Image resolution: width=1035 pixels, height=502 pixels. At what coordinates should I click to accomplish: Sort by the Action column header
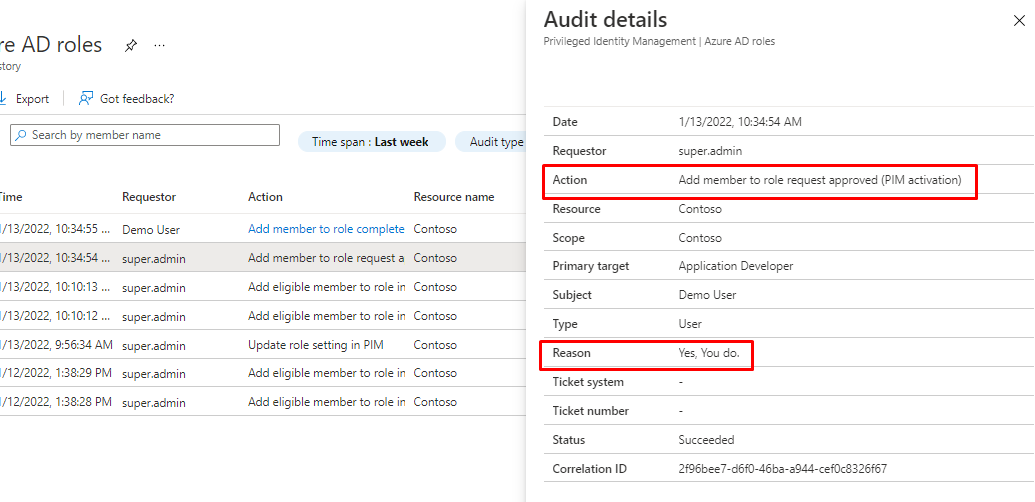[265, 197]
